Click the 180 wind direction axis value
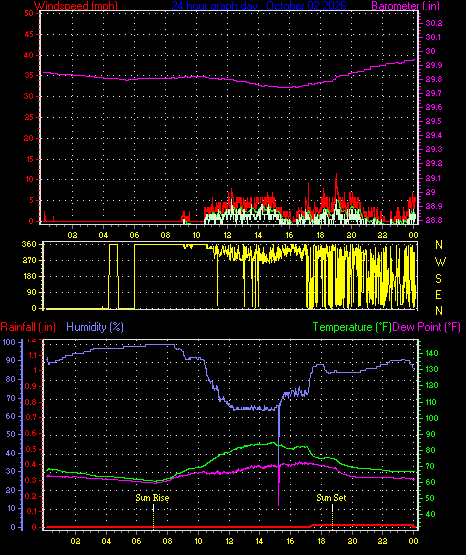Screen dimensions: 466x555 (x=29, y=276)
